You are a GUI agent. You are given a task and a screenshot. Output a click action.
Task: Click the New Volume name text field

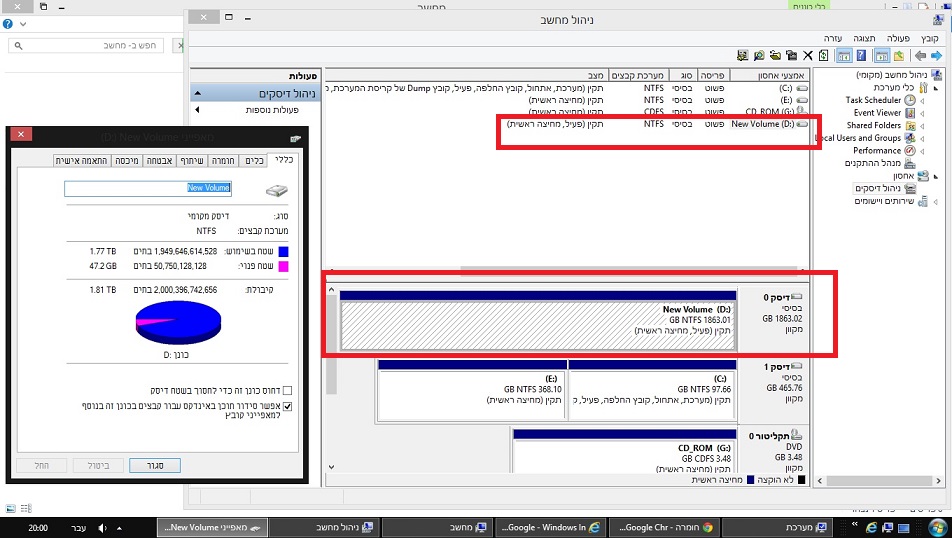pos(148,188)
